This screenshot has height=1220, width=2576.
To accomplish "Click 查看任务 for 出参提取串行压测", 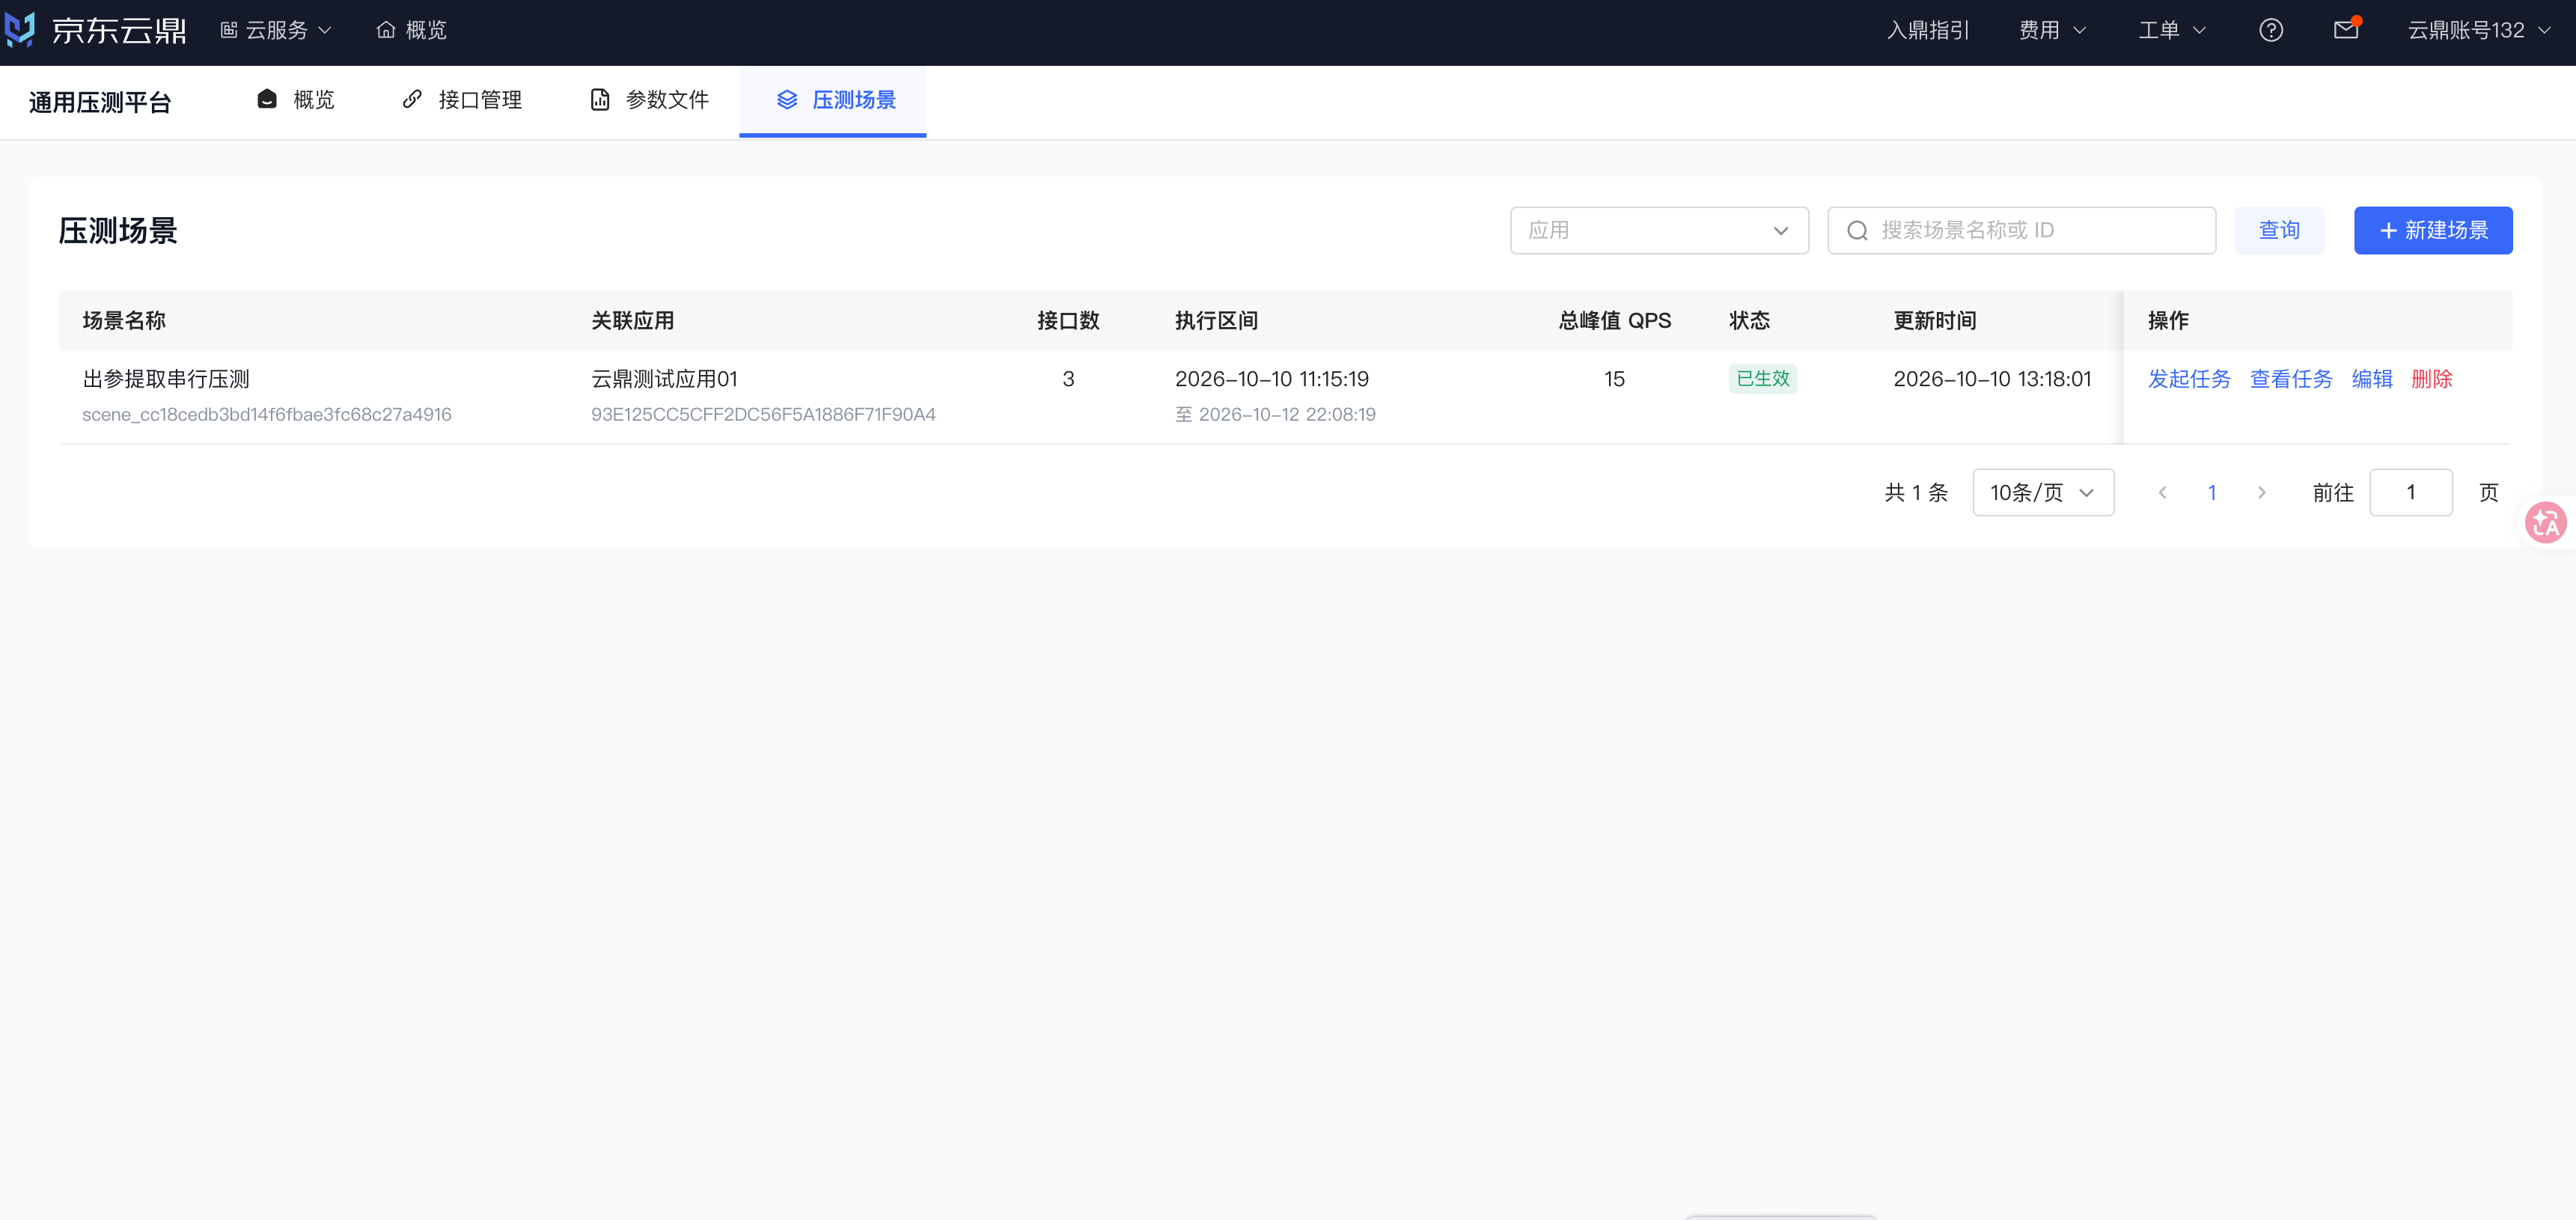I will pos(2291,379).
